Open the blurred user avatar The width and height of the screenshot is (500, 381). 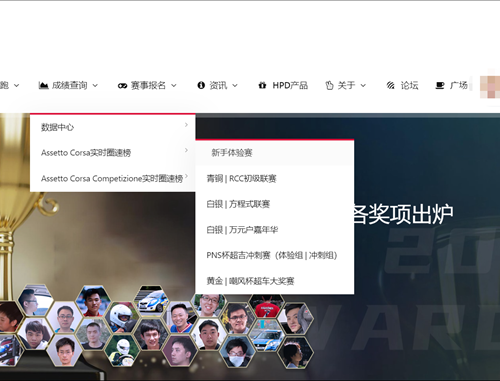click(490, 87)
